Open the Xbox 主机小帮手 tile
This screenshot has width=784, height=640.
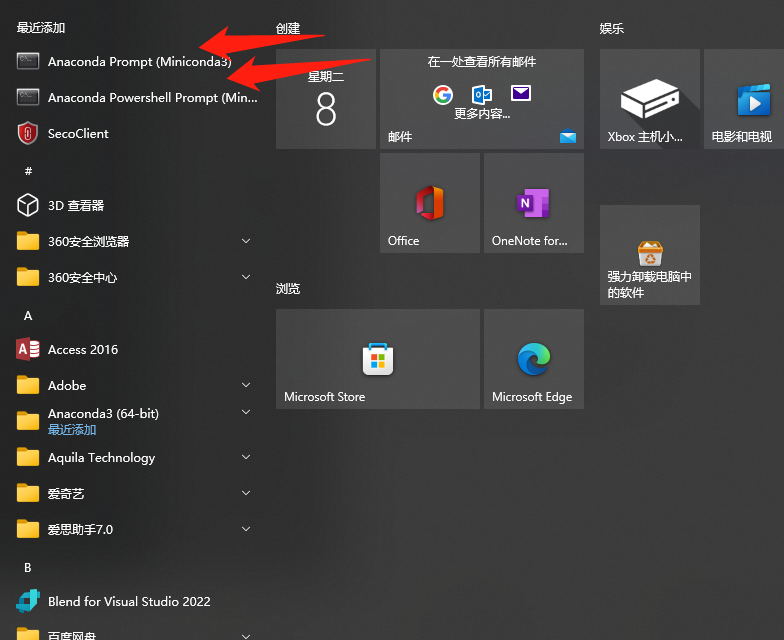(650, 99)
